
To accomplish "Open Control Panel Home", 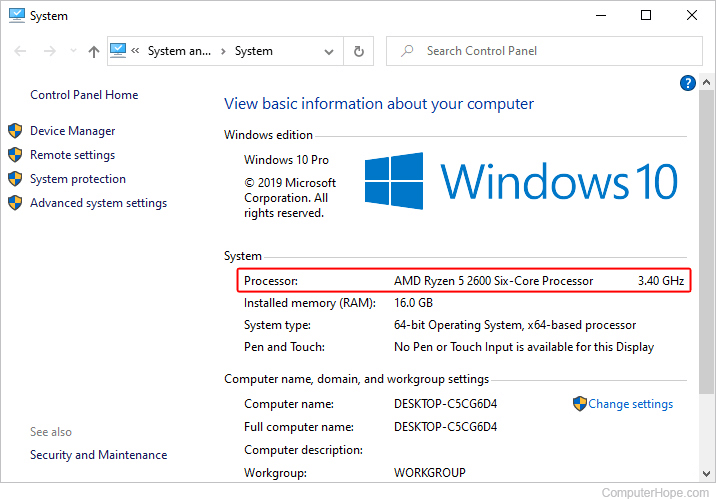I will click(x=84, y=94).
